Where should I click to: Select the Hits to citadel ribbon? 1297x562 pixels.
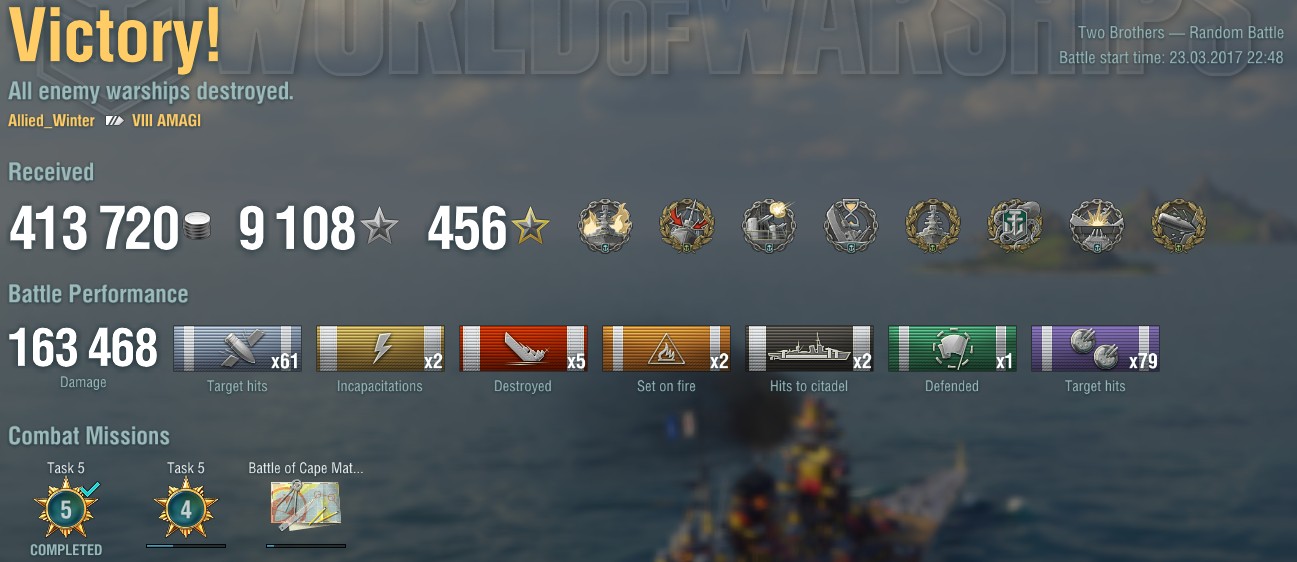(809, 349)
